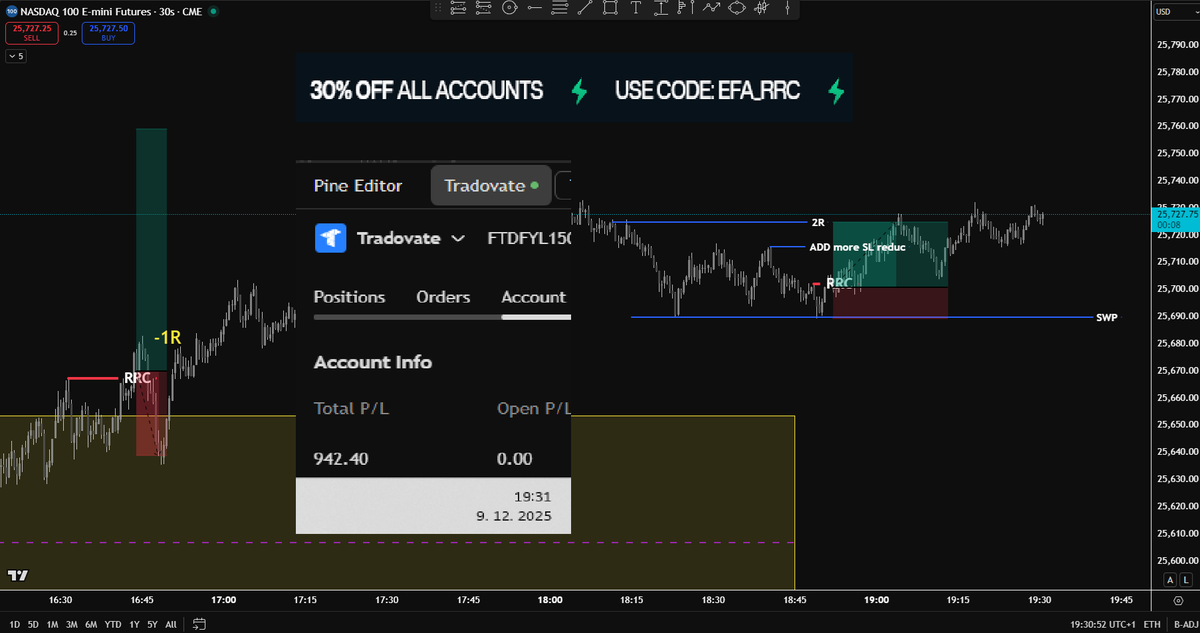
Task: Select the stacked horizontal levels tool
Action: pos(560,8)
